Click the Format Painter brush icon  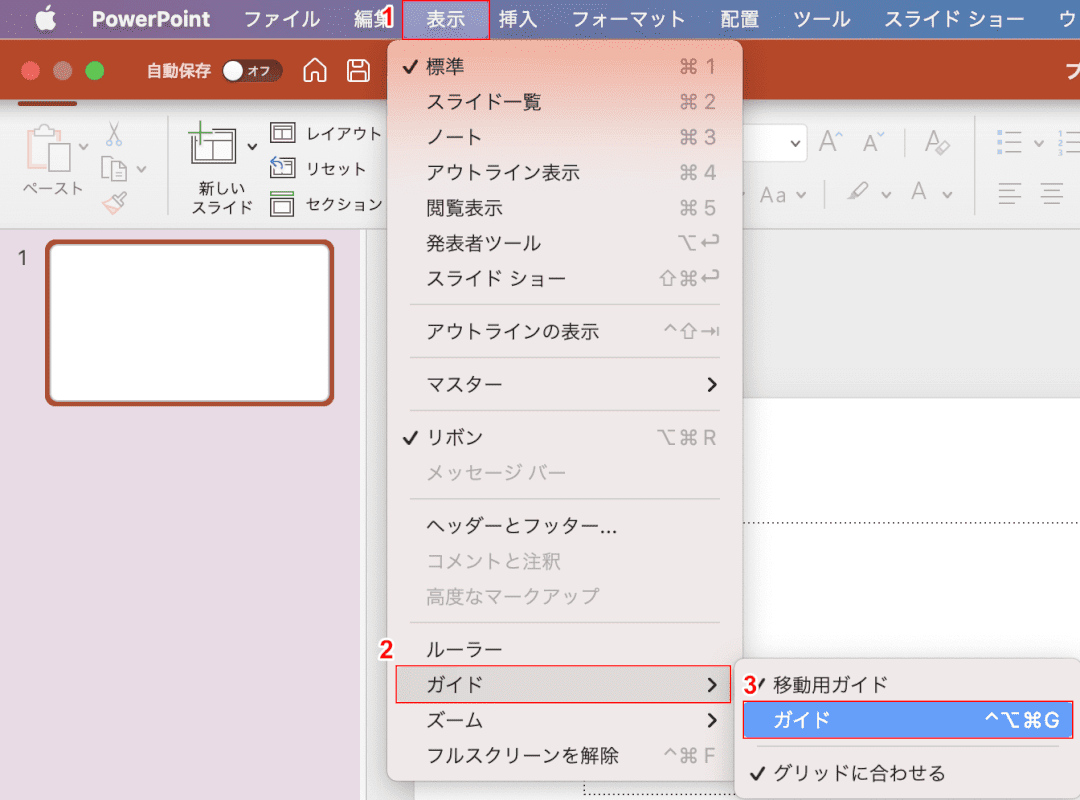click(x=114, y=203)
